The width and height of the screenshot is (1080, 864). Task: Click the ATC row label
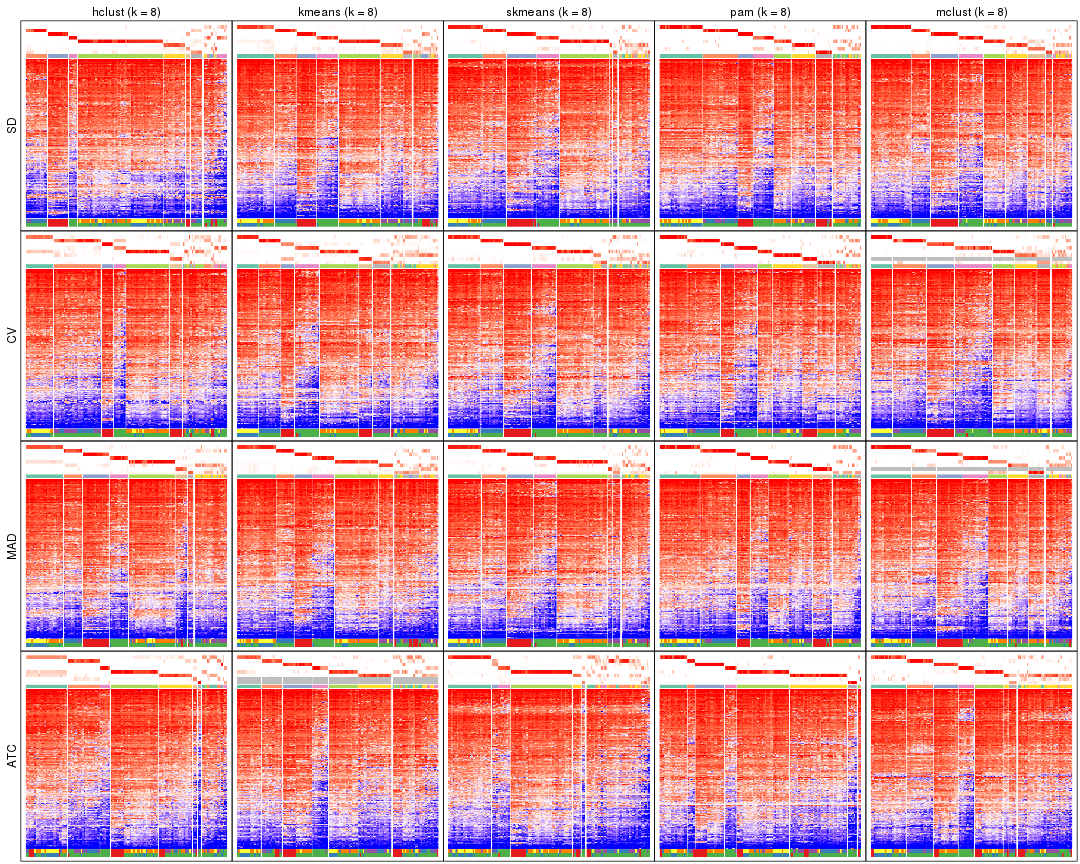coord(11,757)
